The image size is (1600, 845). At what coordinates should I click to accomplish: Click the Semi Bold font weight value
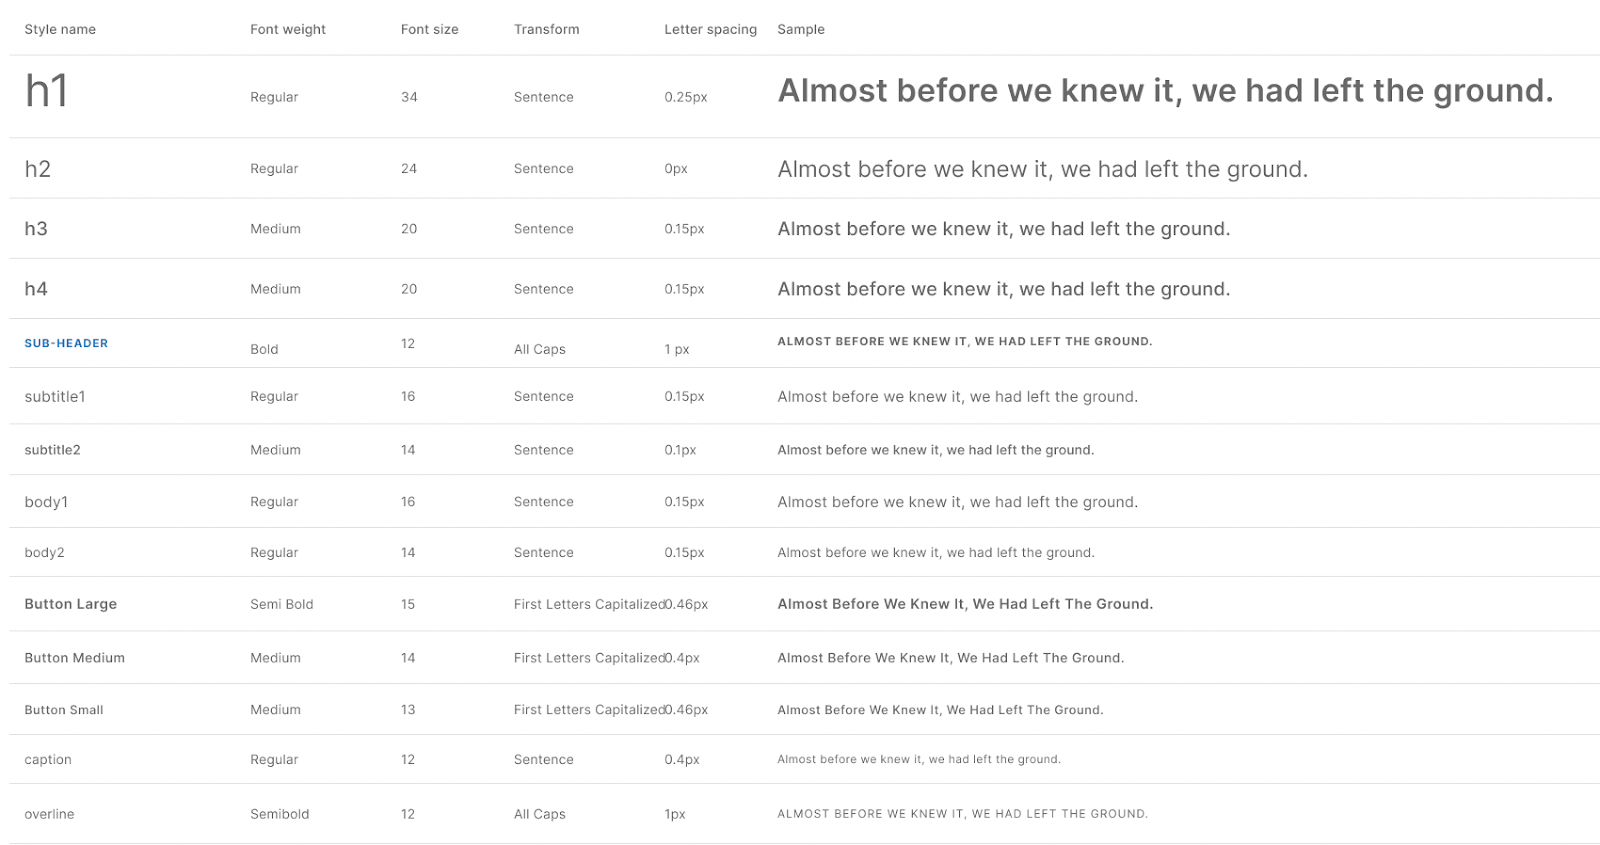(282, 604)
